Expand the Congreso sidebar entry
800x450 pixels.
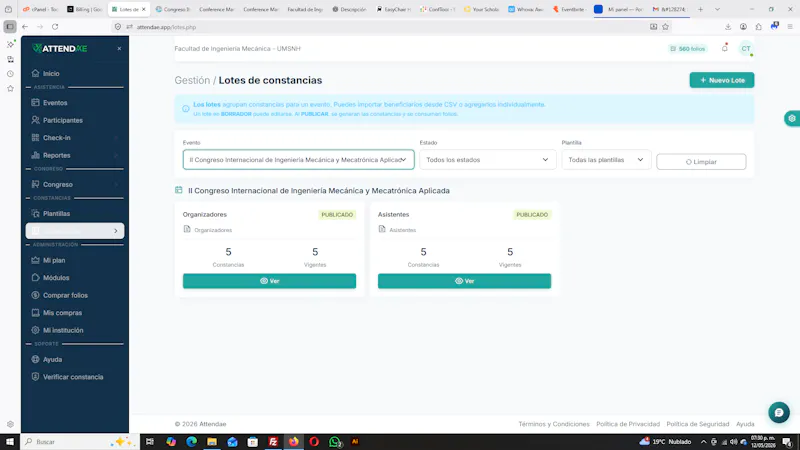(x=74, y=184)
